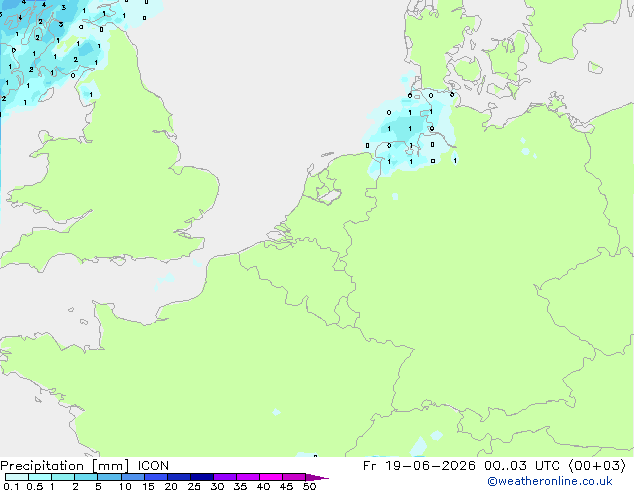
Task: Click the "50" legend scale label
Action: click(309, 486)
